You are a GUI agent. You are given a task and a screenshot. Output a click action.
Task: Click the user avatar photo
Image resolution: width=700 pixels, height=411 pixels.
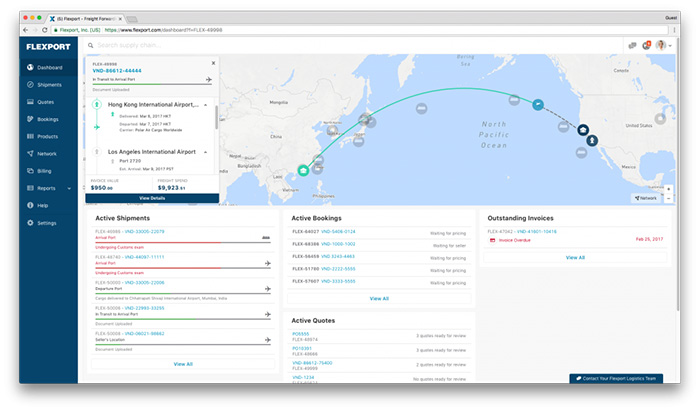661,45
